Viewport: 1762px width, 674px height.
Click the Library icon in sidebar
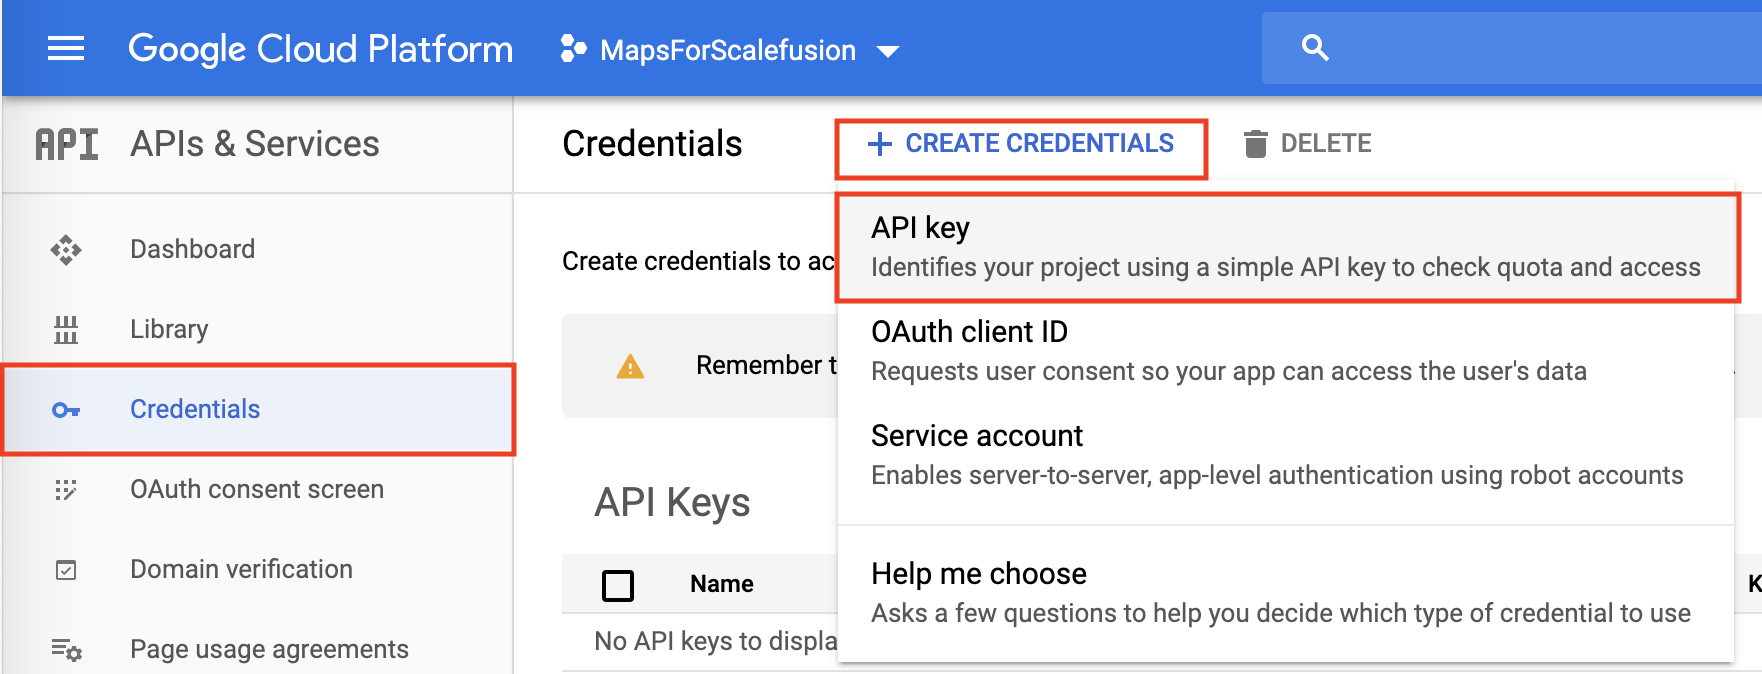[66, 329]
